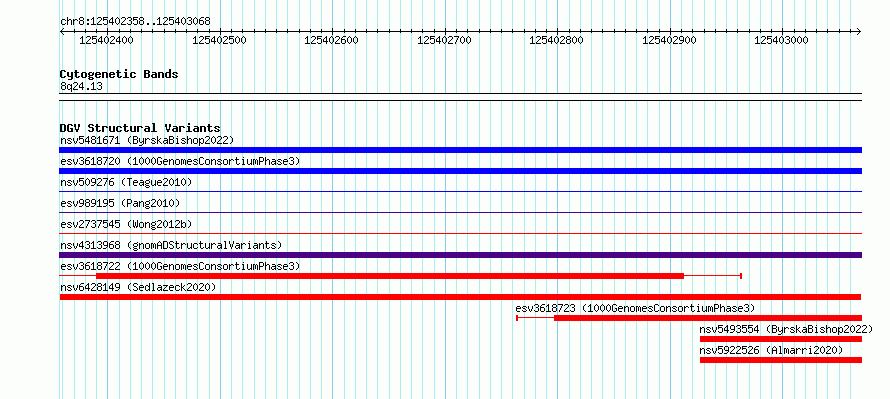Click the nsv509276 (Teague2010) label

point(126,182)
